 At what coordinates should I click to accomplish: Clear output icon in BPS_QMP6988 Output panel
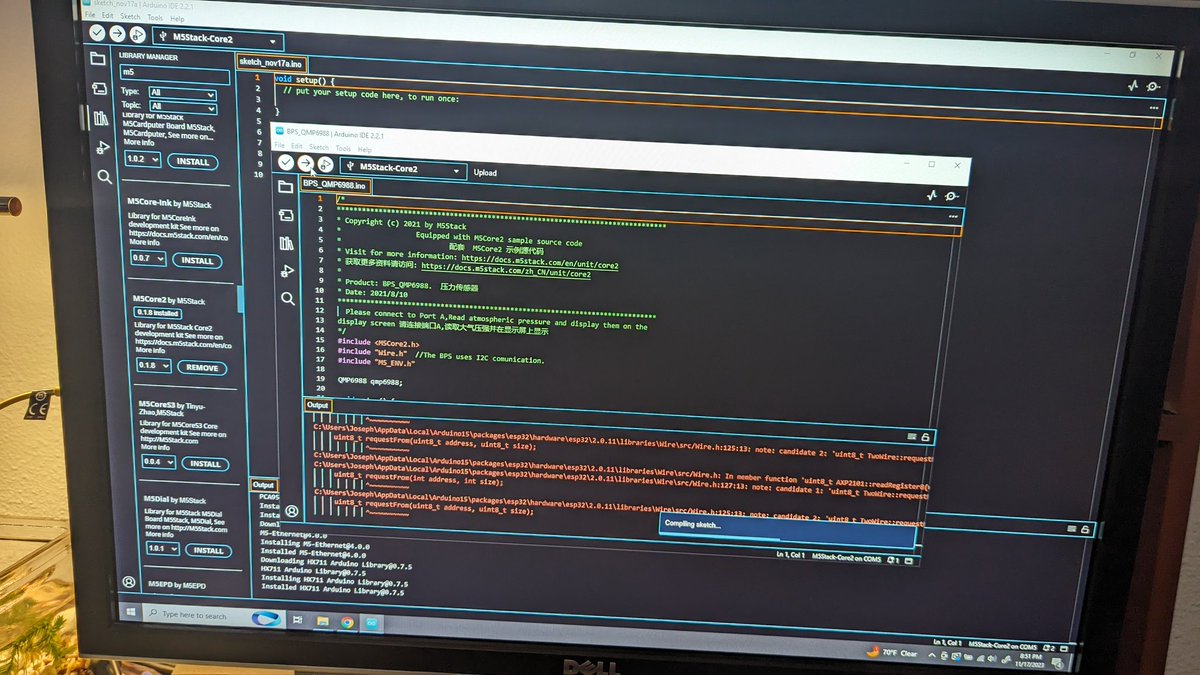coord(911,437)
